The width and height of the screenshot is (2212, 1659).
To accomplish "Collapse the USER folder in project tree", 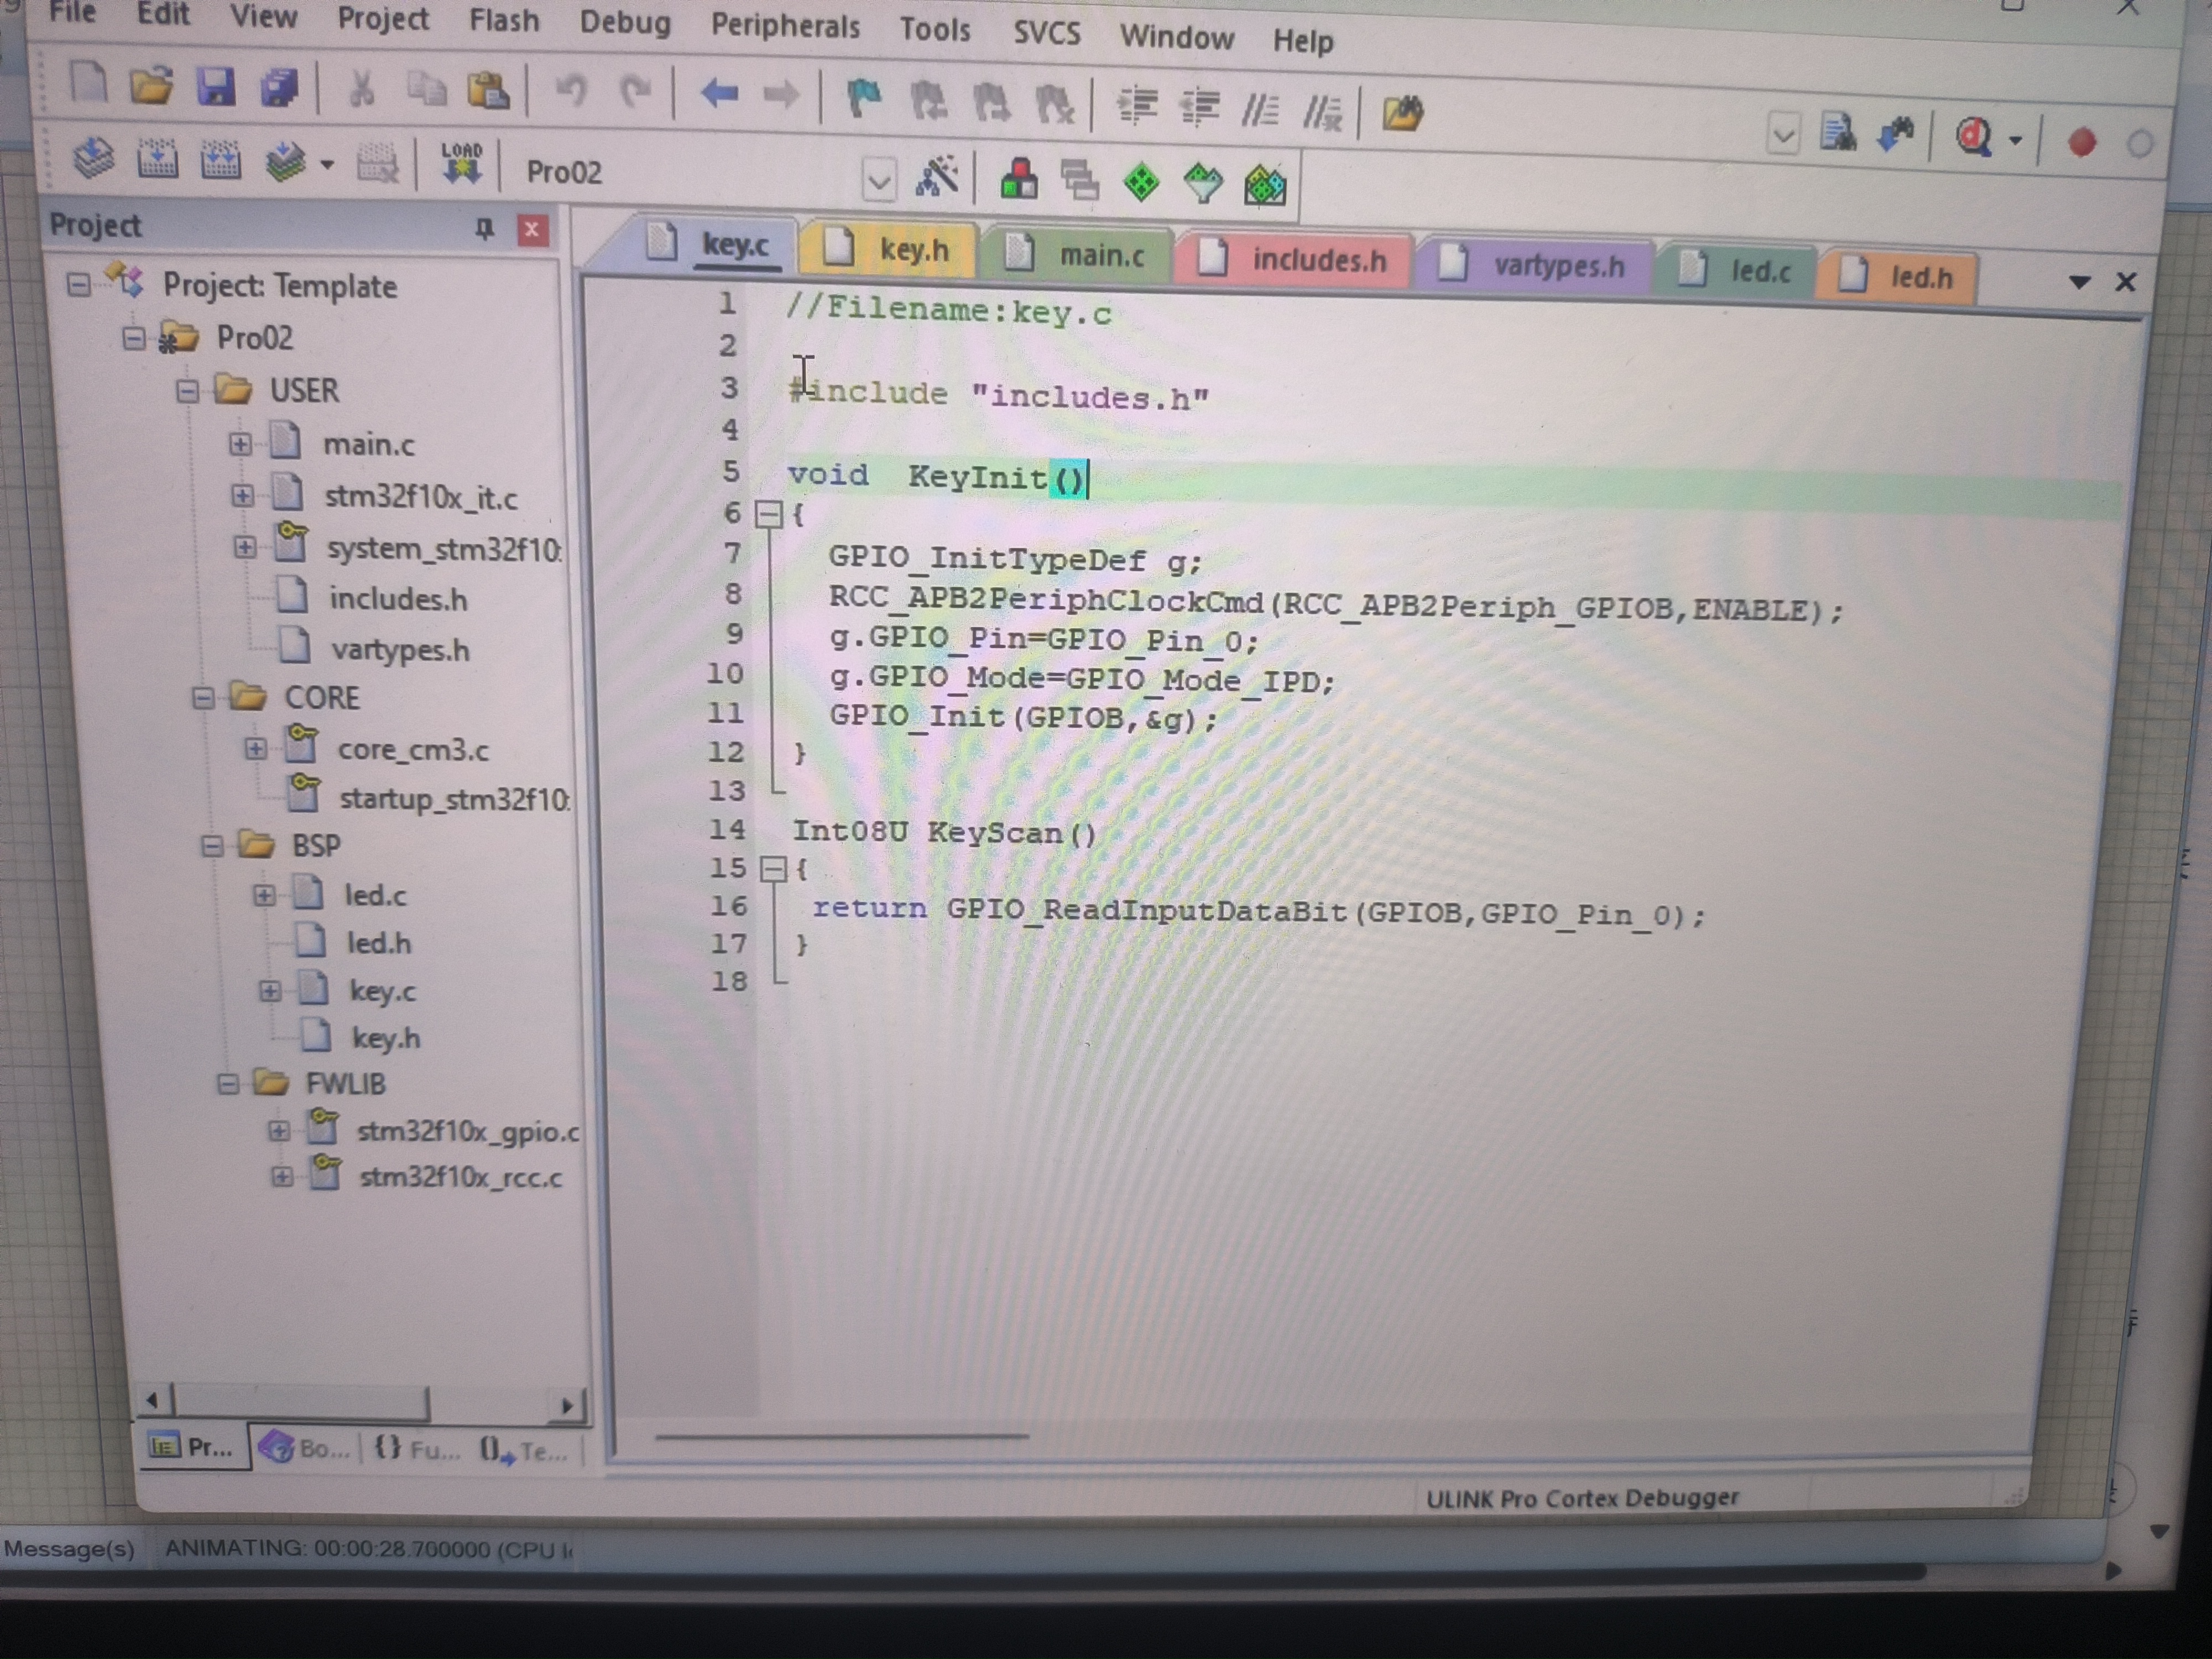I will pyautogui.click(x=188, y=391).
